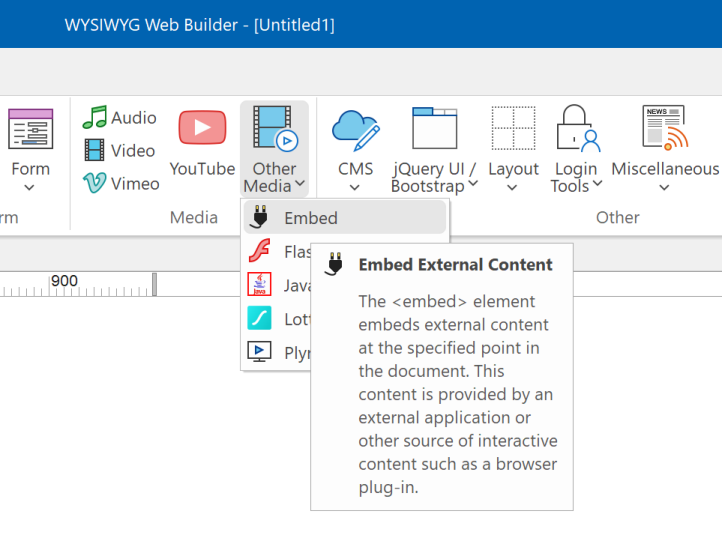Open the CMS dropdown chevron
This screenshot has height=544, width=722.
(x=355, y=187)
